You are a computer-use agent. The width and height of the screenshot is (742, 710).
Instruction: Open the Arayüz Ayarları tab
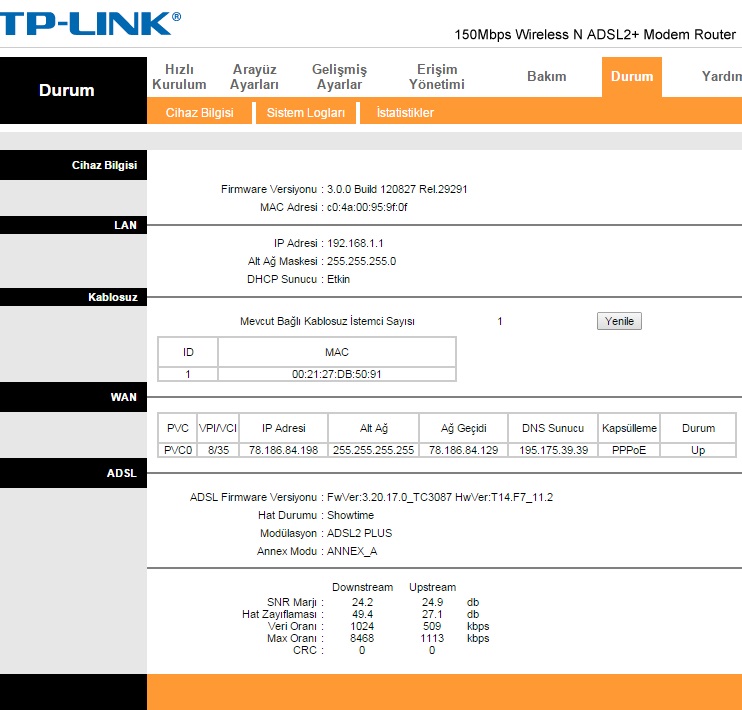click(x=254, y=77)
